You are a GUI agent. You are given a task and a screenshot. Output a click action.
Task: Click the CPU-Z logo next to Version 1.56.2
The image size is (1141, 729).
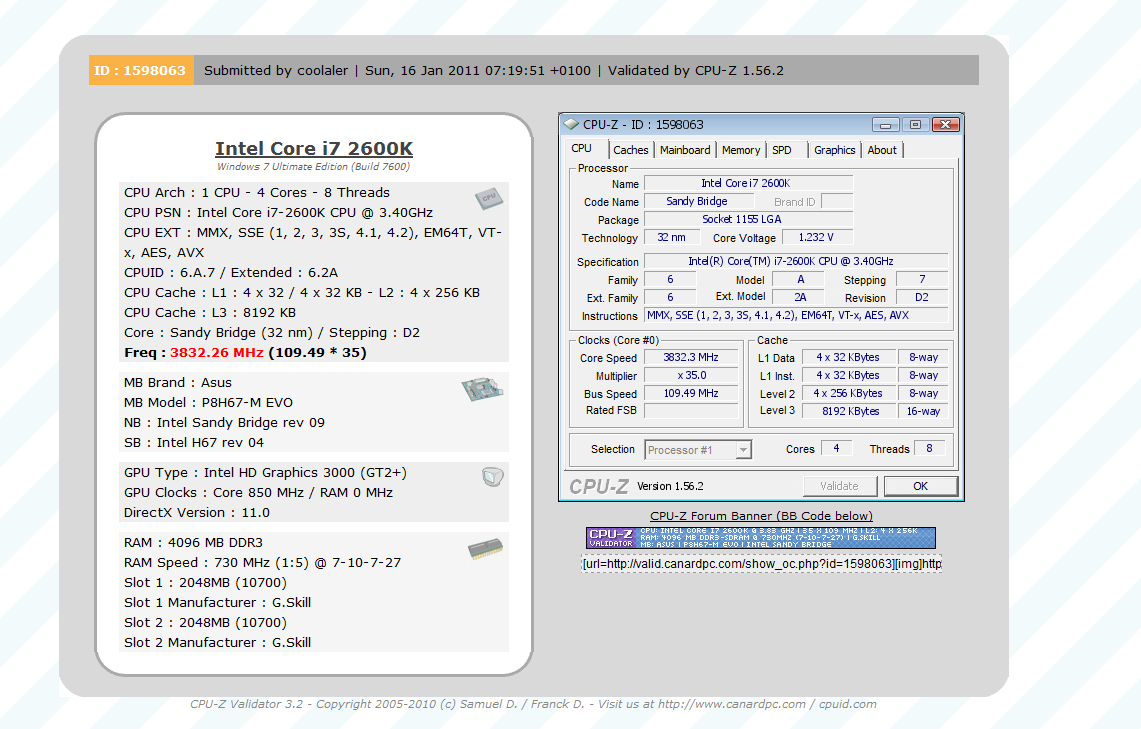click(x=598, y=487)
